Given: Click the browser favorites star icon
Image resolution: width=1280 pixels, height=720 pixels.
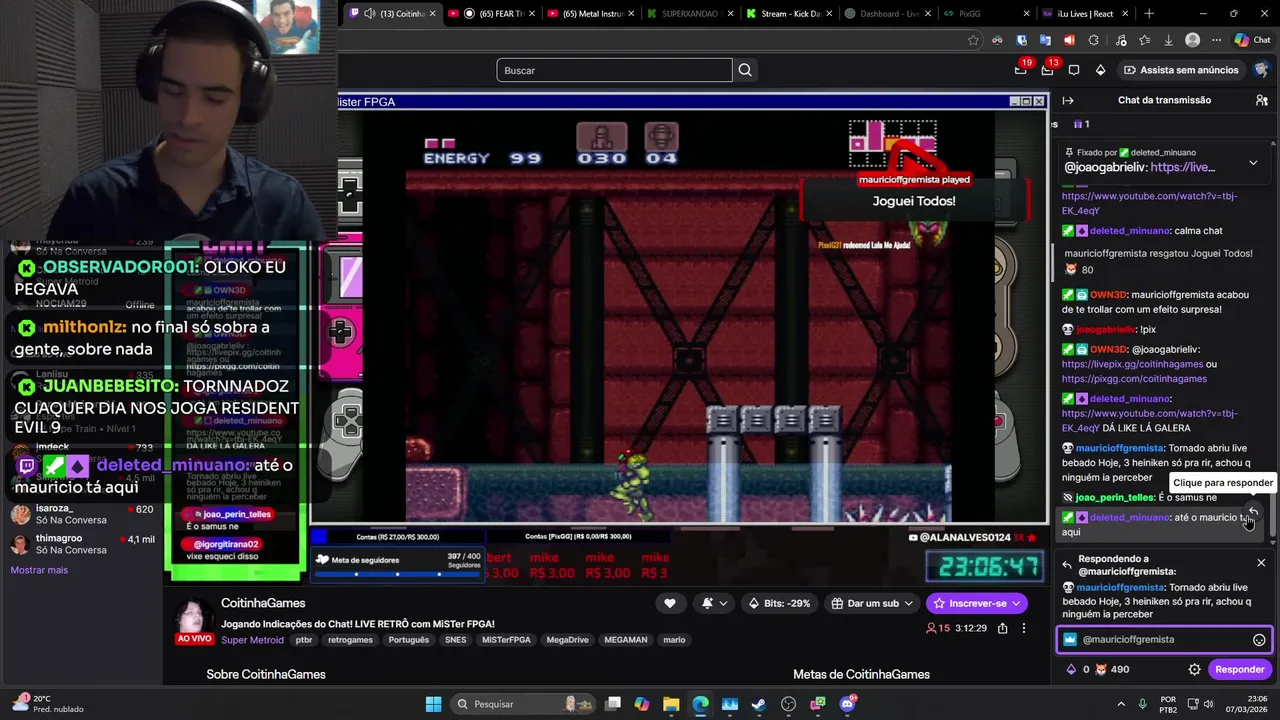Looking at the screenshot, I should [973, 40].
